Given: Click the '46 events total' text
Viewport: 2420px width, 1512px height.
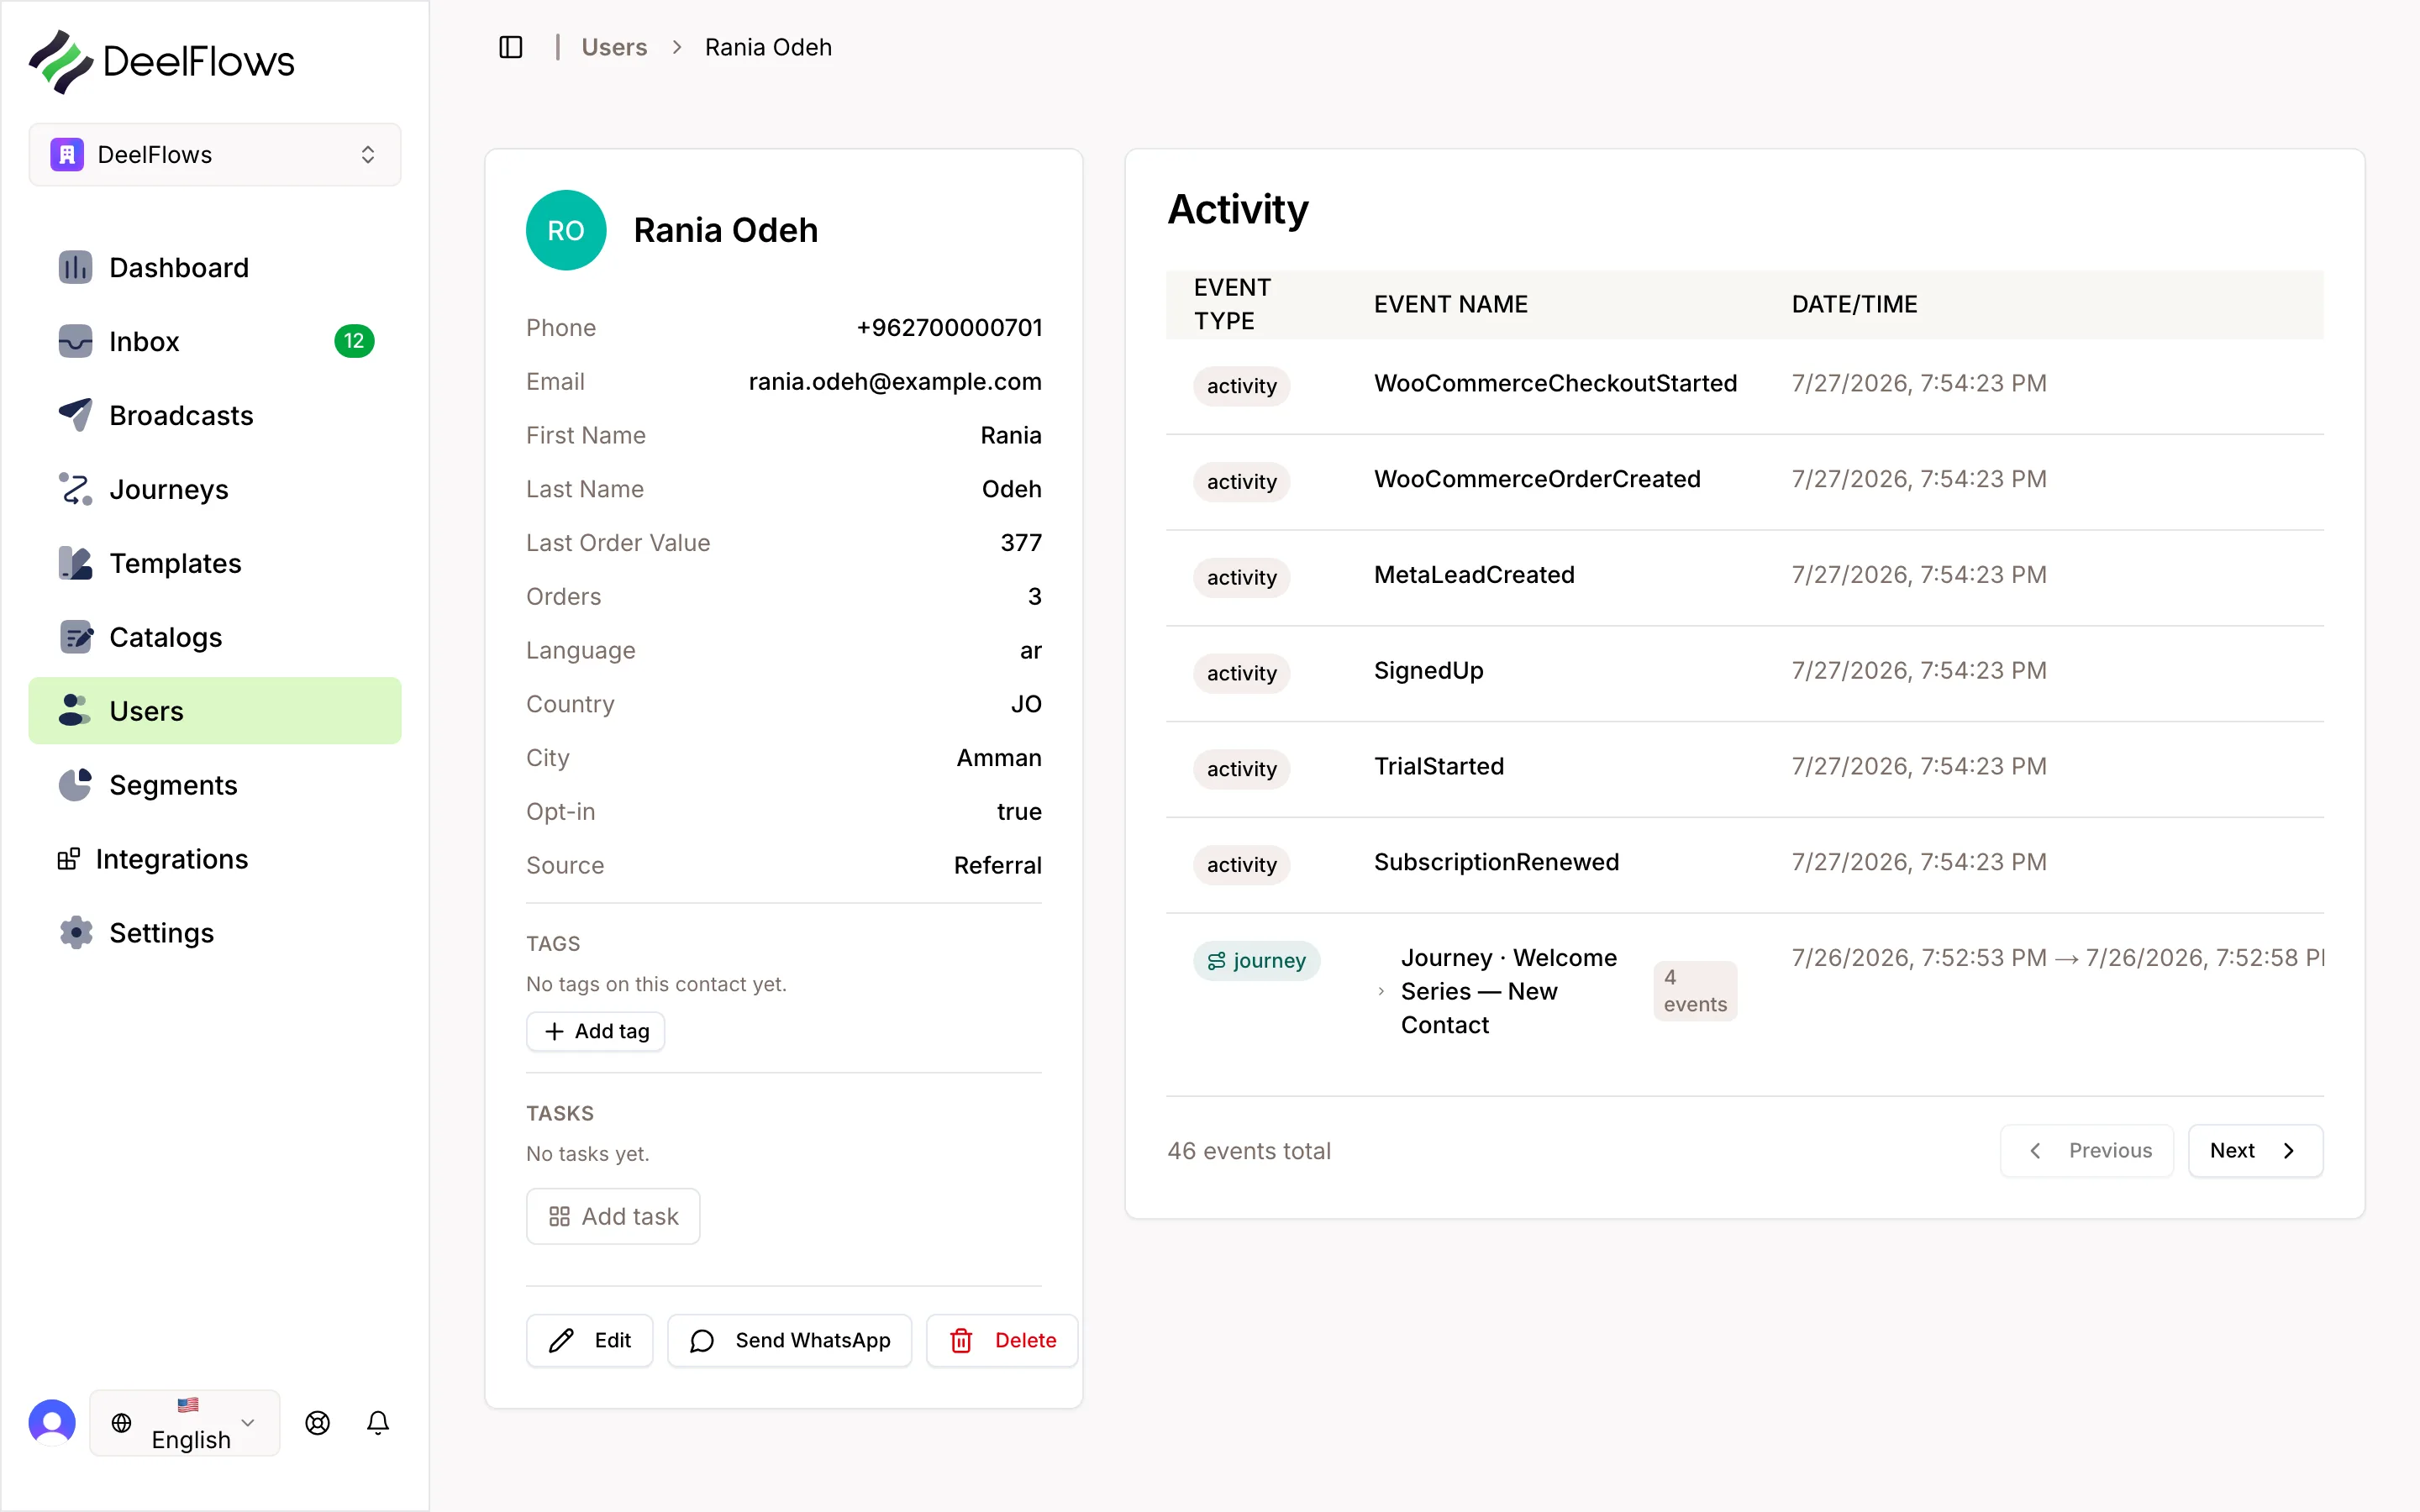Looking at the screenshot, I should (1249, 1151).
